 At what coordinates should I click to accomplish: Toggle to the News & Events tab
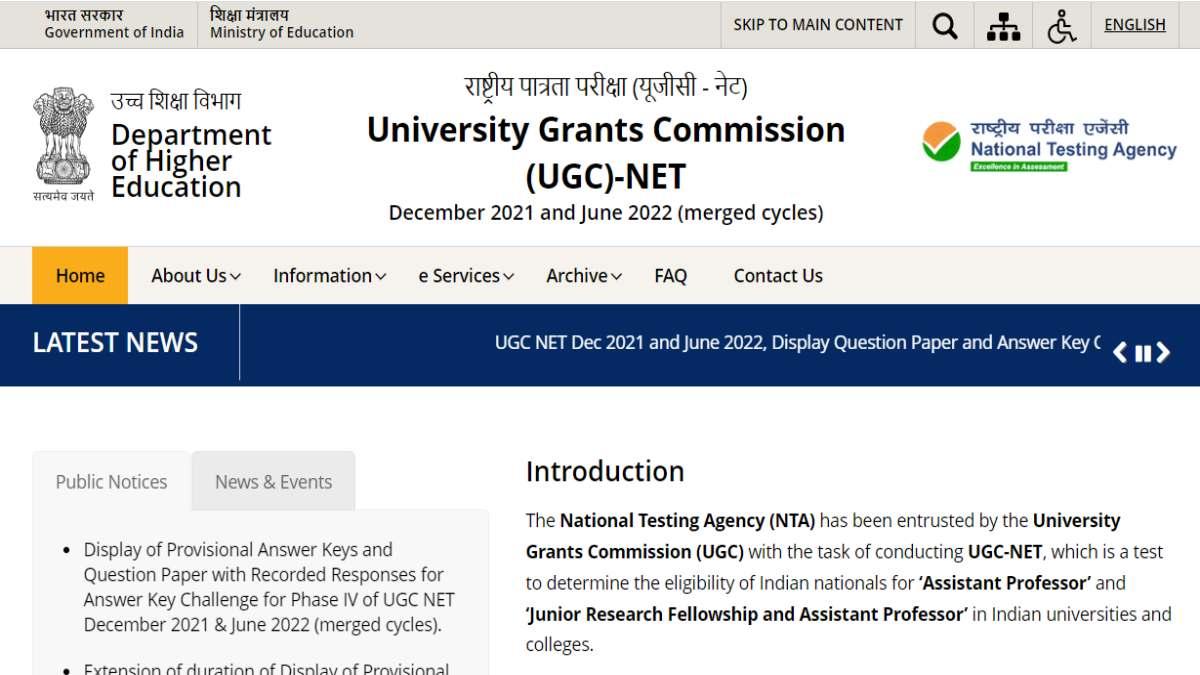point(273,481)
